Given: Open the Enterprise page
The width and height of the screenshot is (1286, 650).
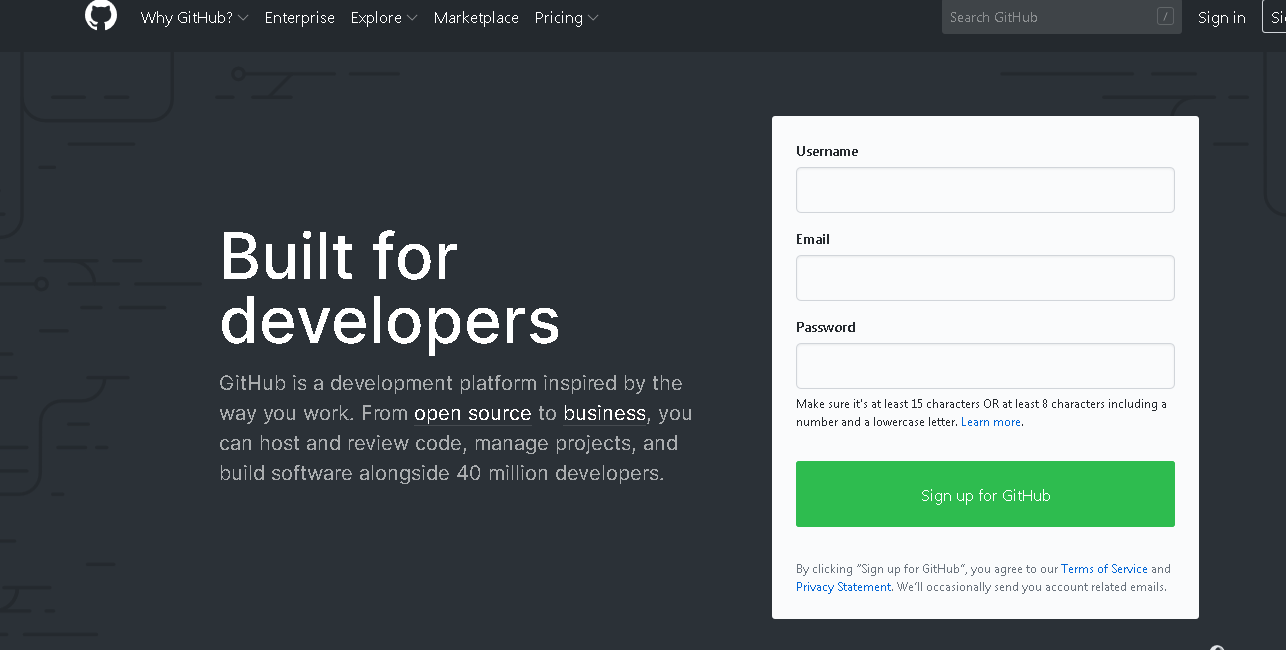Looking at the screenshot, I should point(300,18).
